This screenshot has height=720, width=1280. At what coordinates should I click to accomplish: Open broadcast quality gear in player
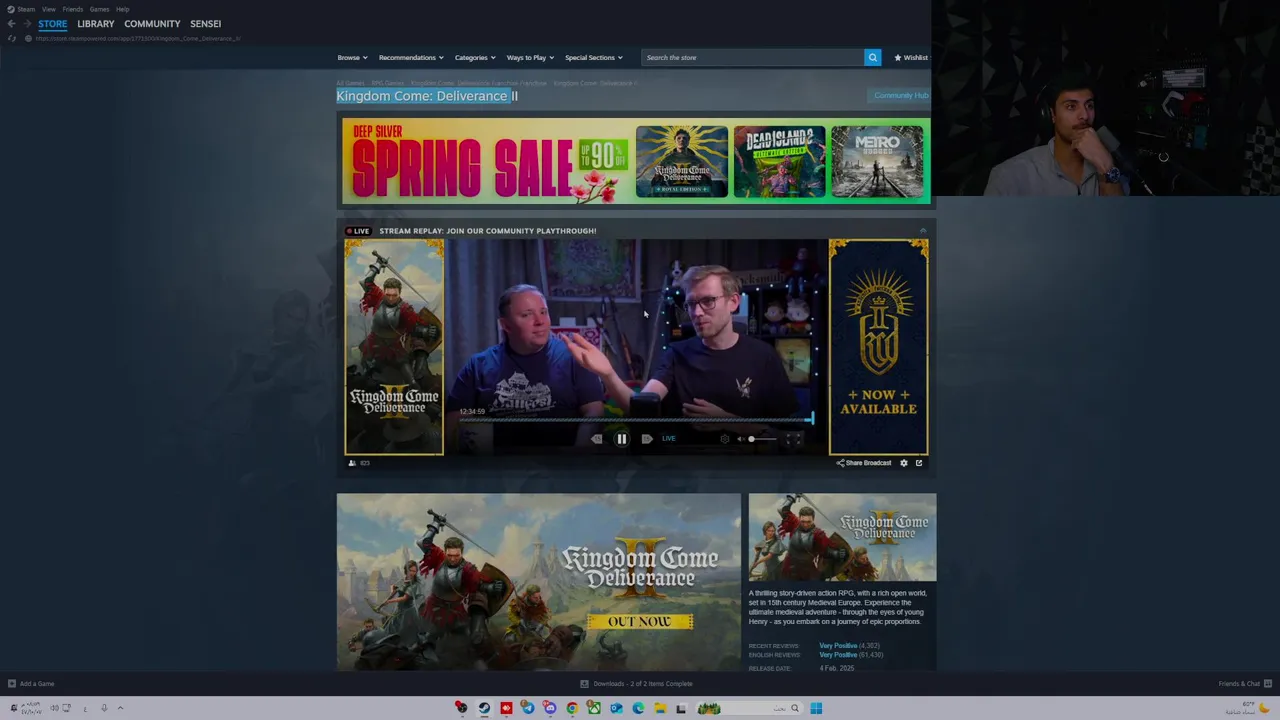(725, 438)
